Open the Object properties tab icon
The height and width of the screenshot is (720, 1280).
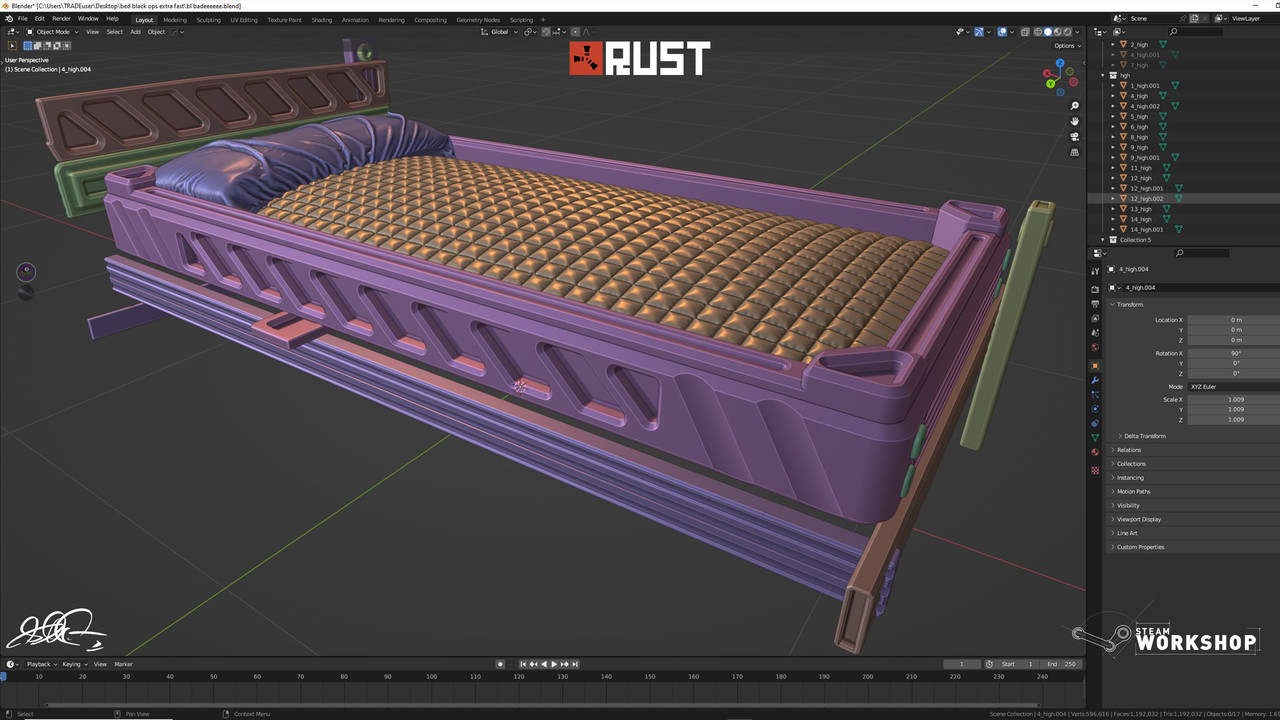tap(1095, 366)
